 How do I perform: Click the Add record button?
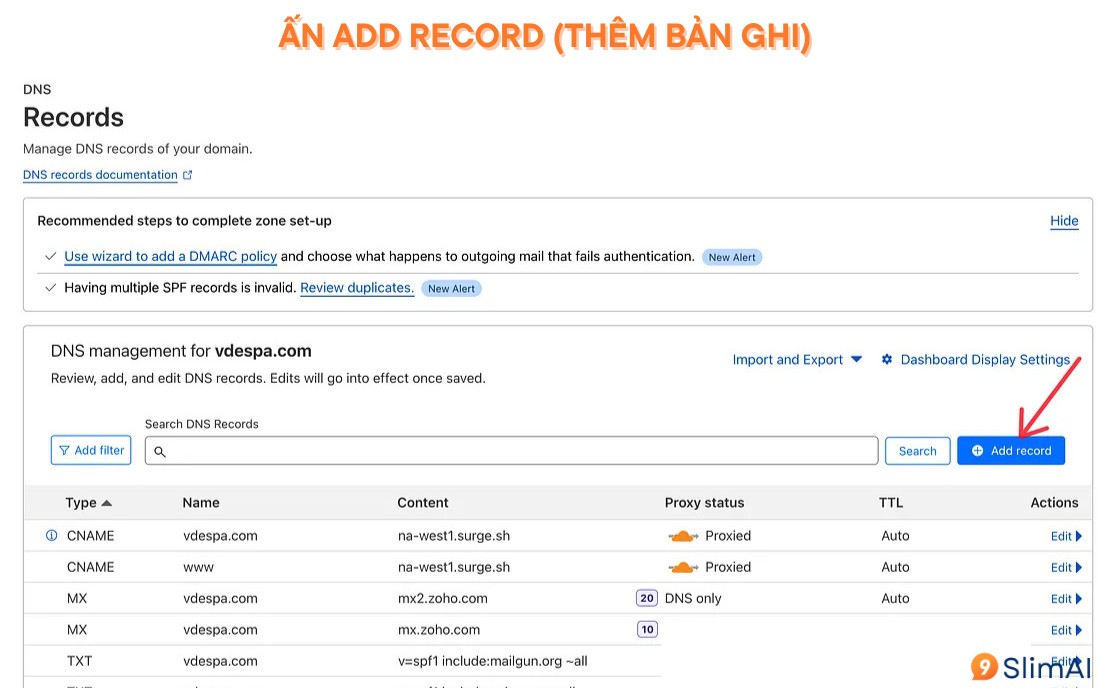tap(1011, 450)
